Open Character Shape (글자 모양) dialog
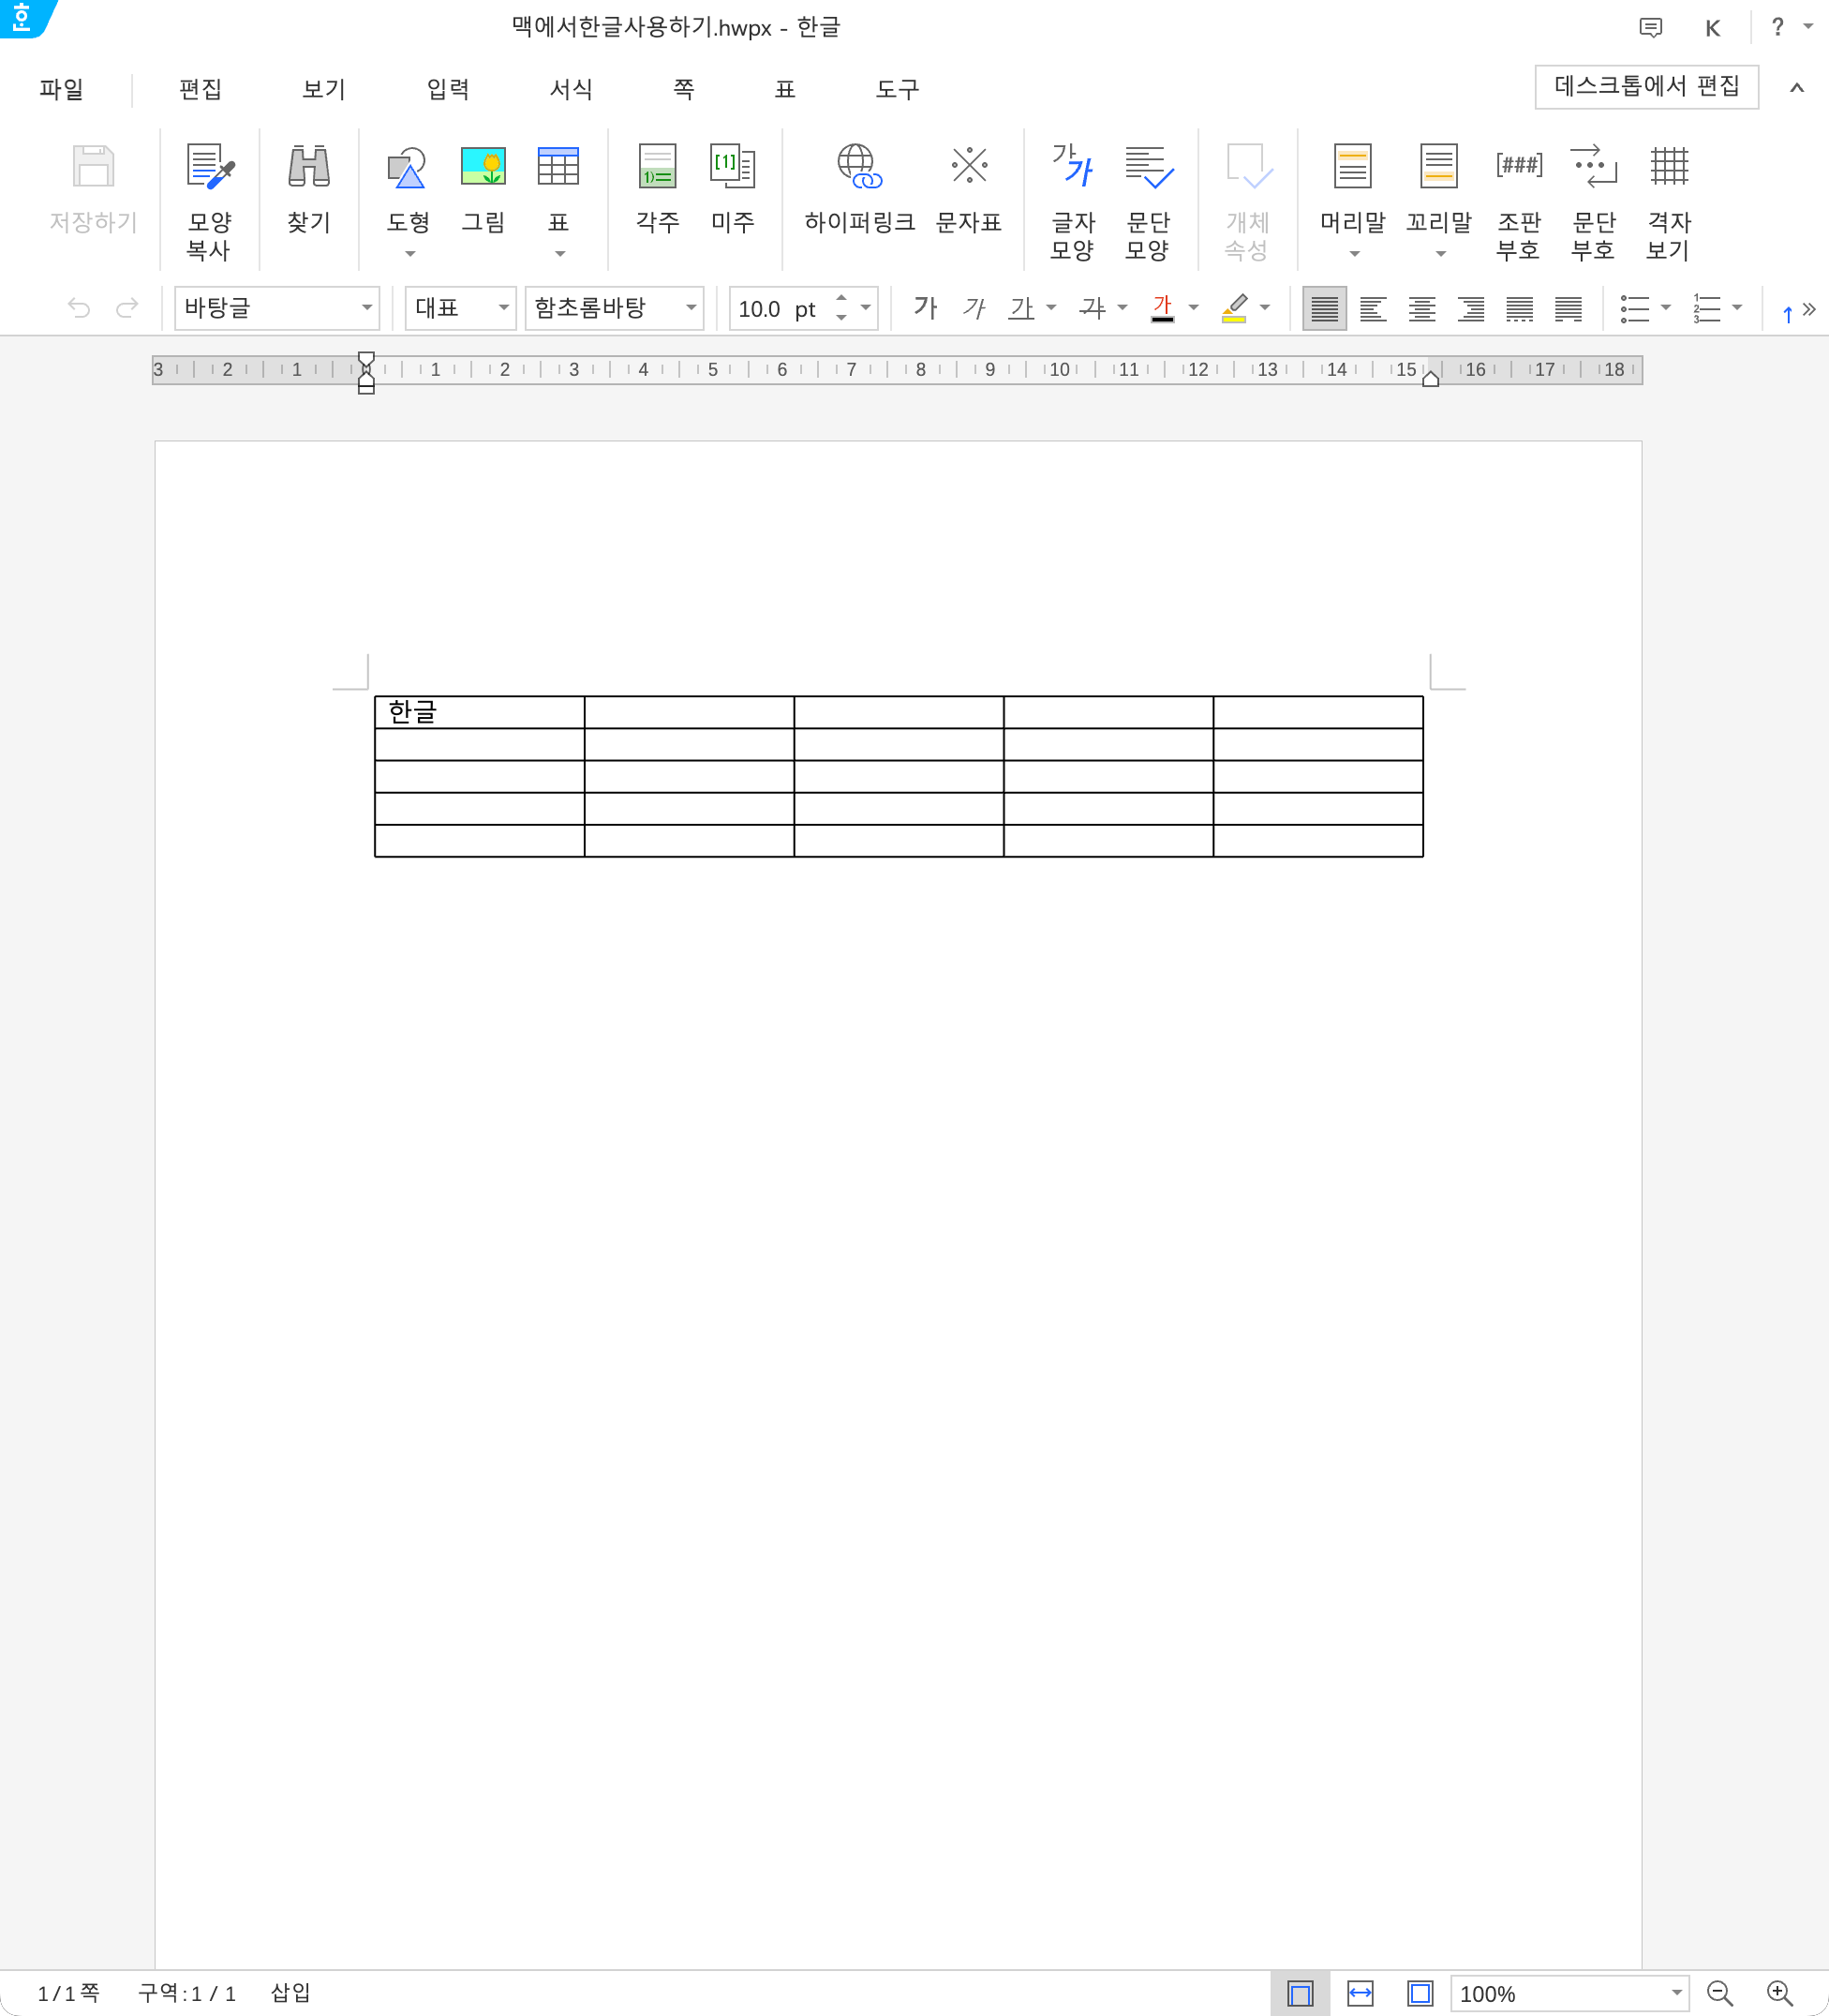Screen dimensions: 1829x2016 click(x=1072, y=167)
